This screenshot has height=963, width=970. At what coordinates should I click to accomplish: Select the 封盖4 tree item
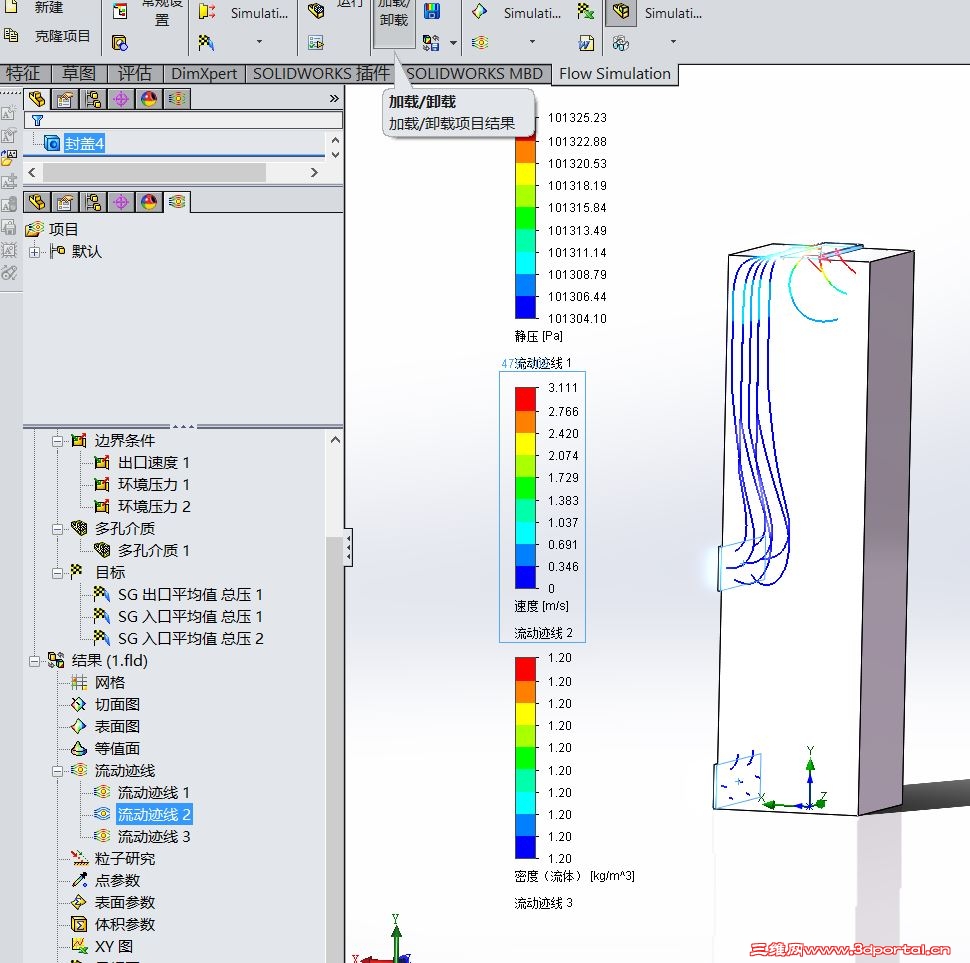coord(84,144)
